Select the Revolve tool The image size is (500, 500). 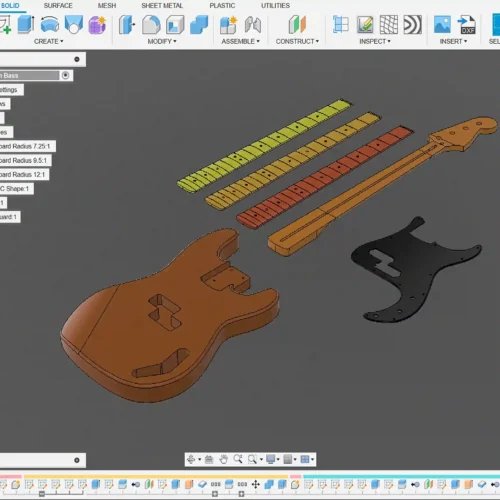point(50,24)
